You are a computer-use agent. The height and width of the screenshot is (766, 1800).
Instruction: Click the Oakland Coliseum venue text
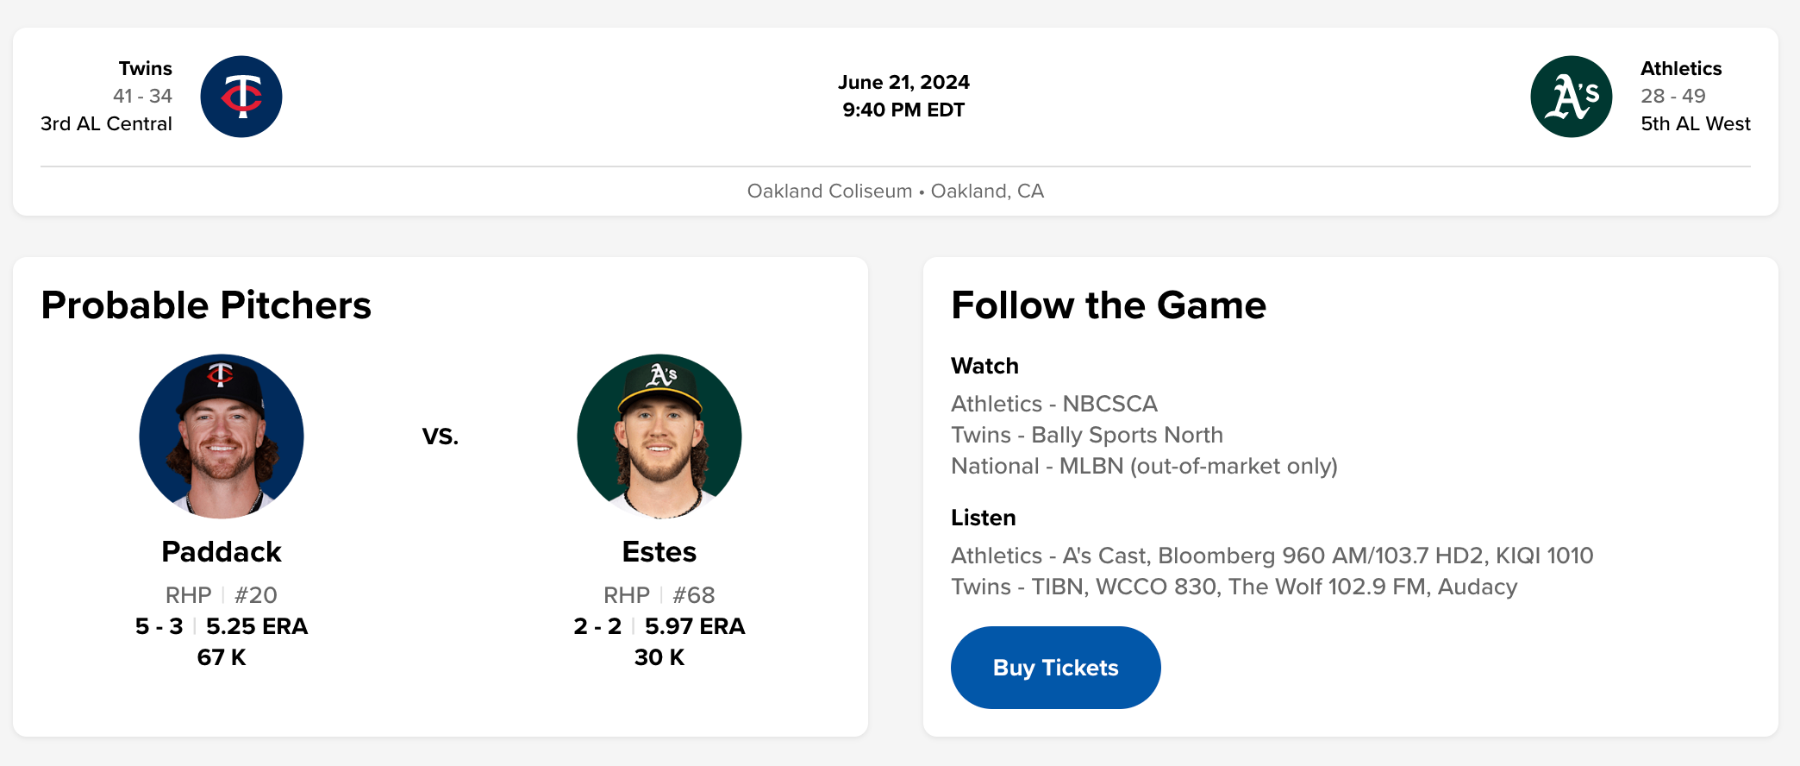[x=829, y=191]
